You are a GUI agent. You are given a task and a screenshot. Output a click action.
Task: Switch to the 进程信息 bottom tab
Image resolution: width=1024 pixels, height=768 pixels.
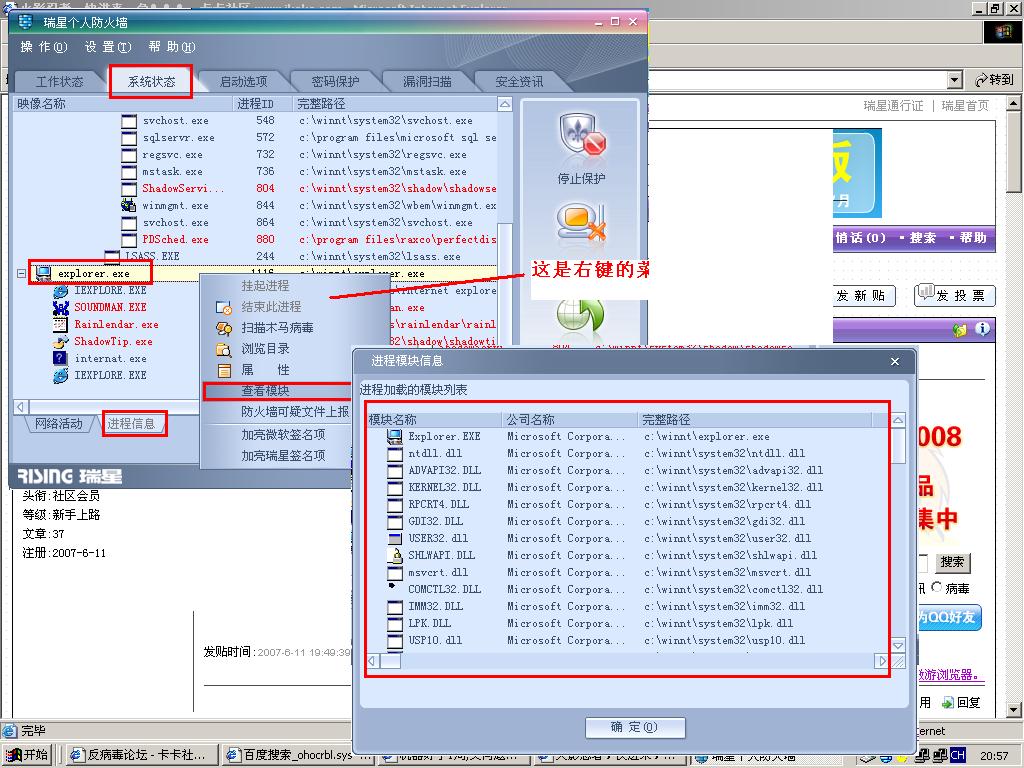pyautogui.click(x=131, y=424)
